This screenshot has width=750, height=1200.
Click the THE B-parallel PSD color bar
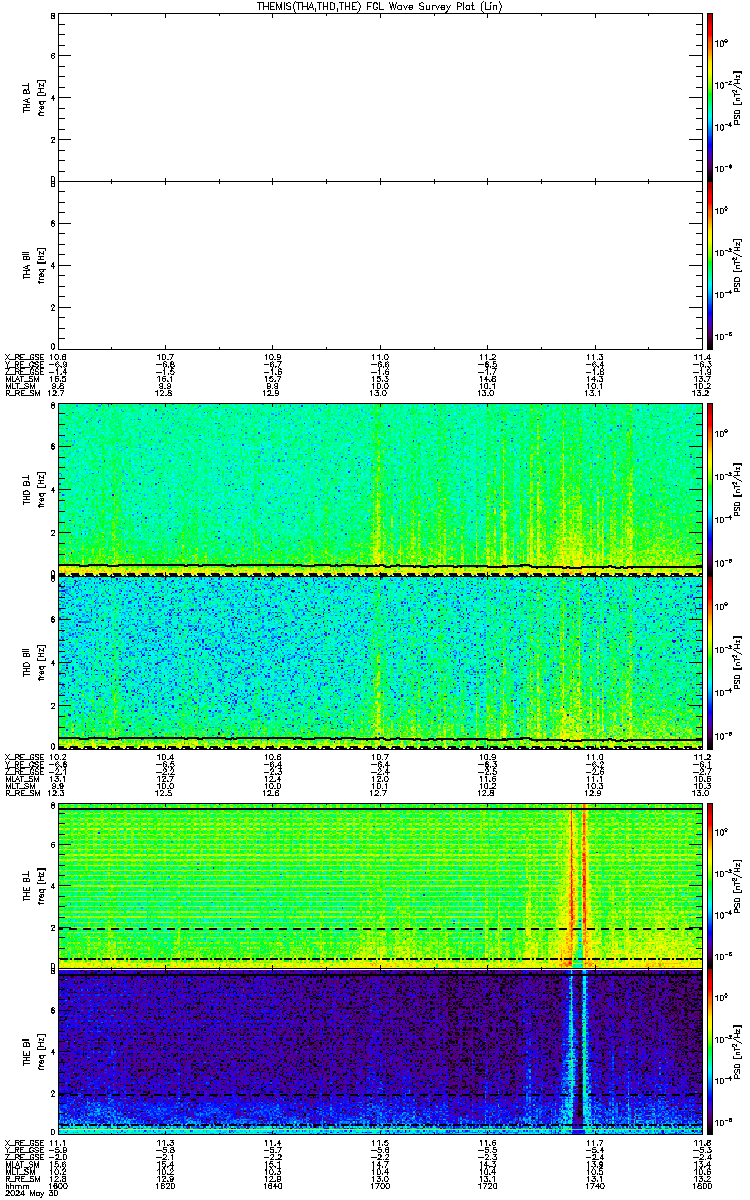710,1053
